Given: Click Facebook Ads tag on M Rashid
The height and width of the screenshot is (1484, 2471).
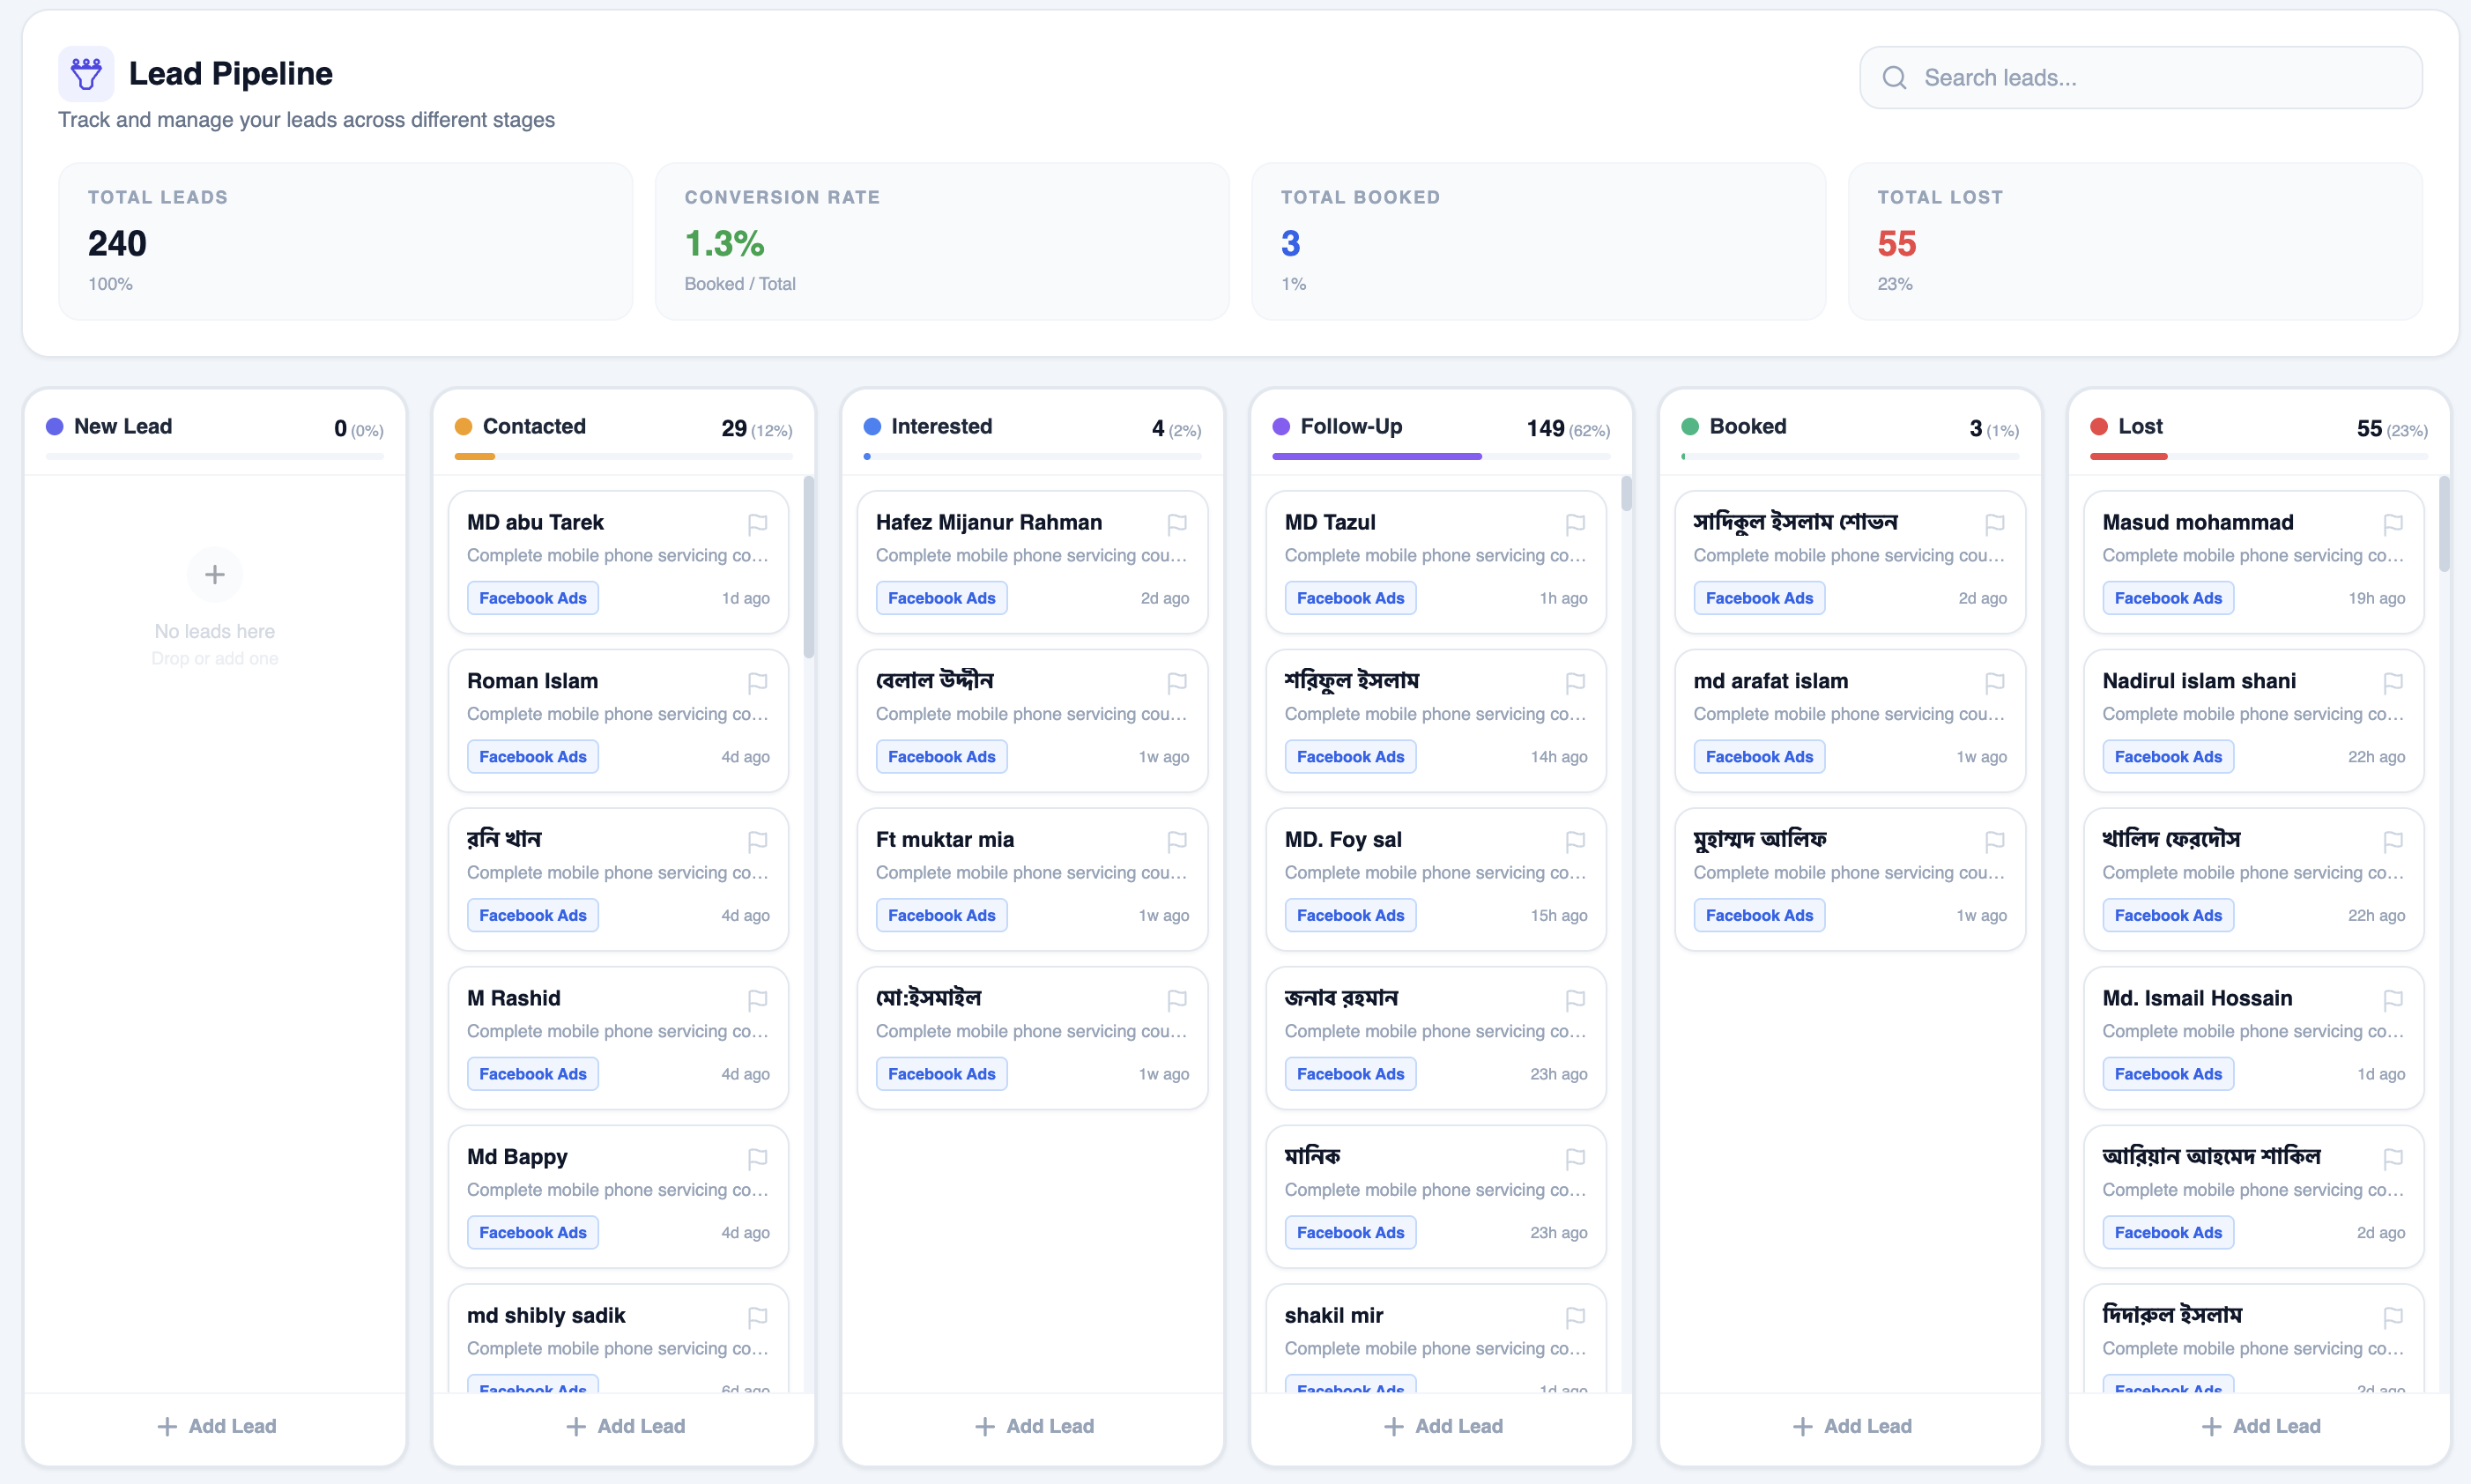Looking at the screenshot, I should coord(533,1075).
